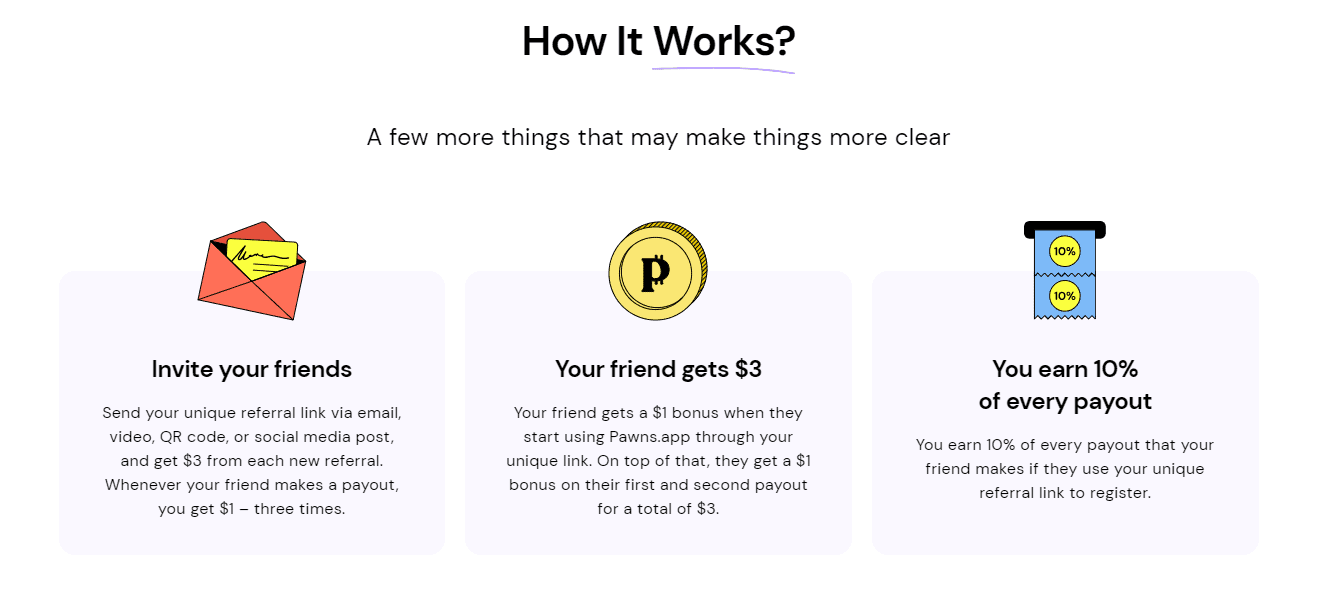The height and width of the screenshot is (600, 1318).
Task: Select the Invite your friends title
Action: coord(252,369)
